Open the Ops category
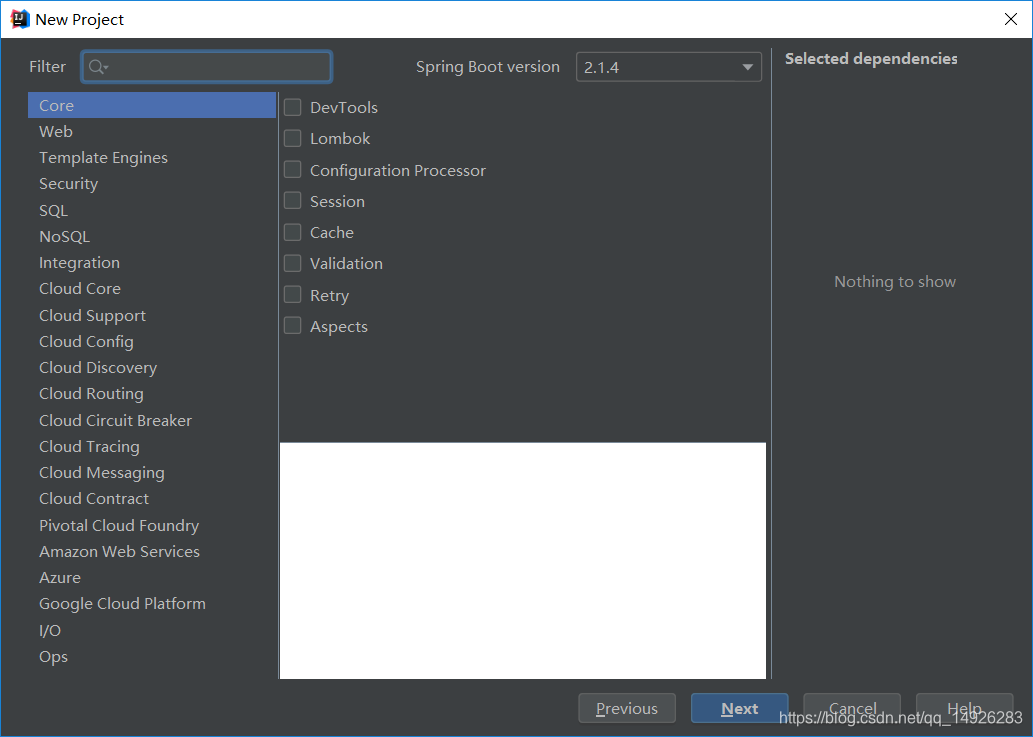This screenshot has width=1033, height=737. 152,657
